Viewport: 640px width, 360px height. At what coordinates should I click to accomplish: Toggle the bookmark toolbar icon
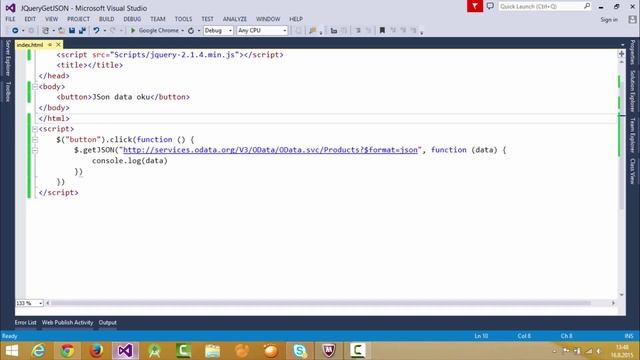382,31
